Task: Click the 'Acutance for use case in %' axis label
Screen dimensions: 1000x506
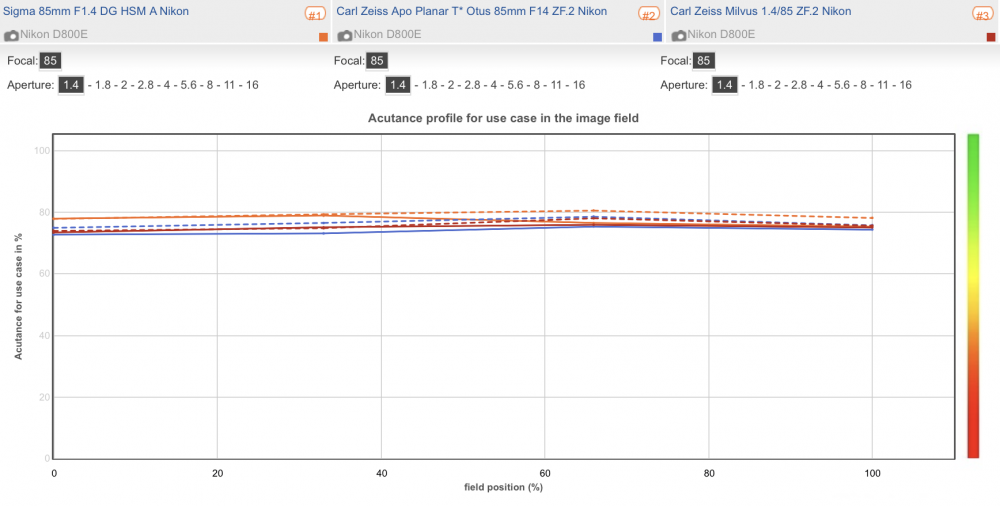Action: pos(18,296)
